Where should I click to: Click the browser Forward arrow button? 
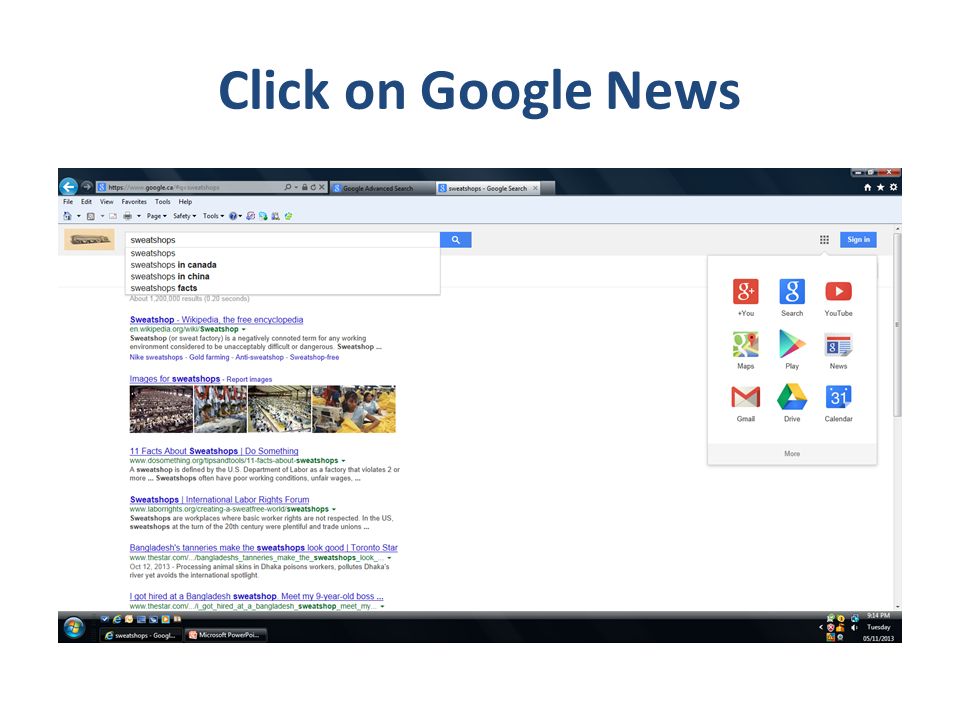86,186
